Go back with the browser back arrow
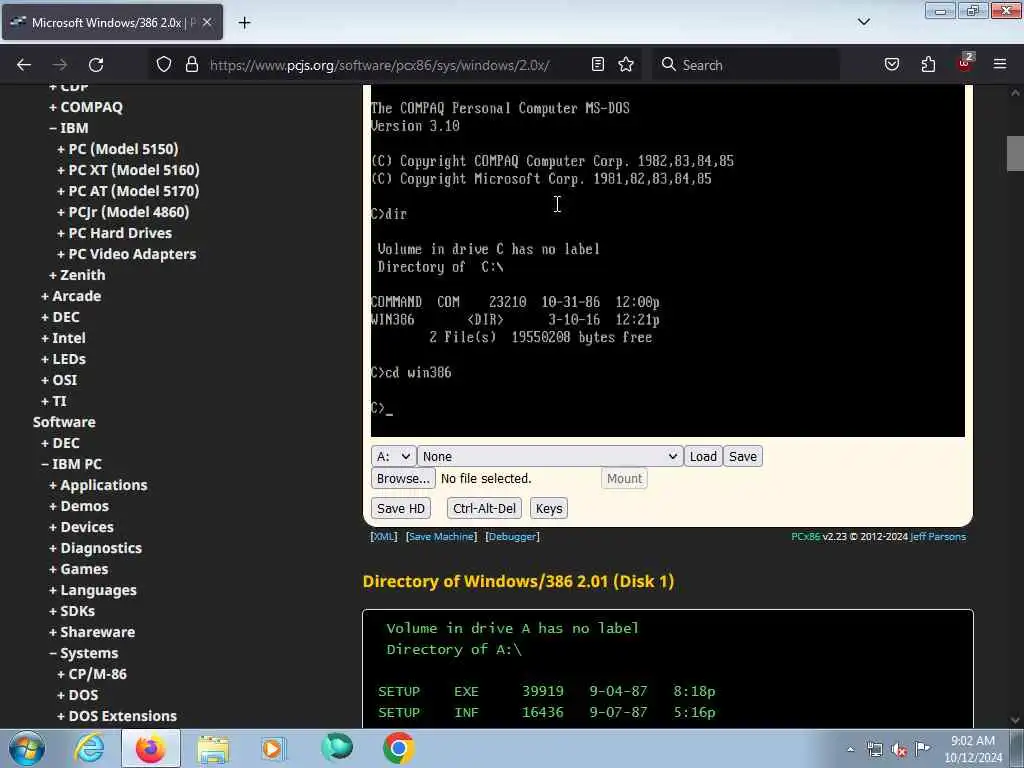 (x=24, y=65)
